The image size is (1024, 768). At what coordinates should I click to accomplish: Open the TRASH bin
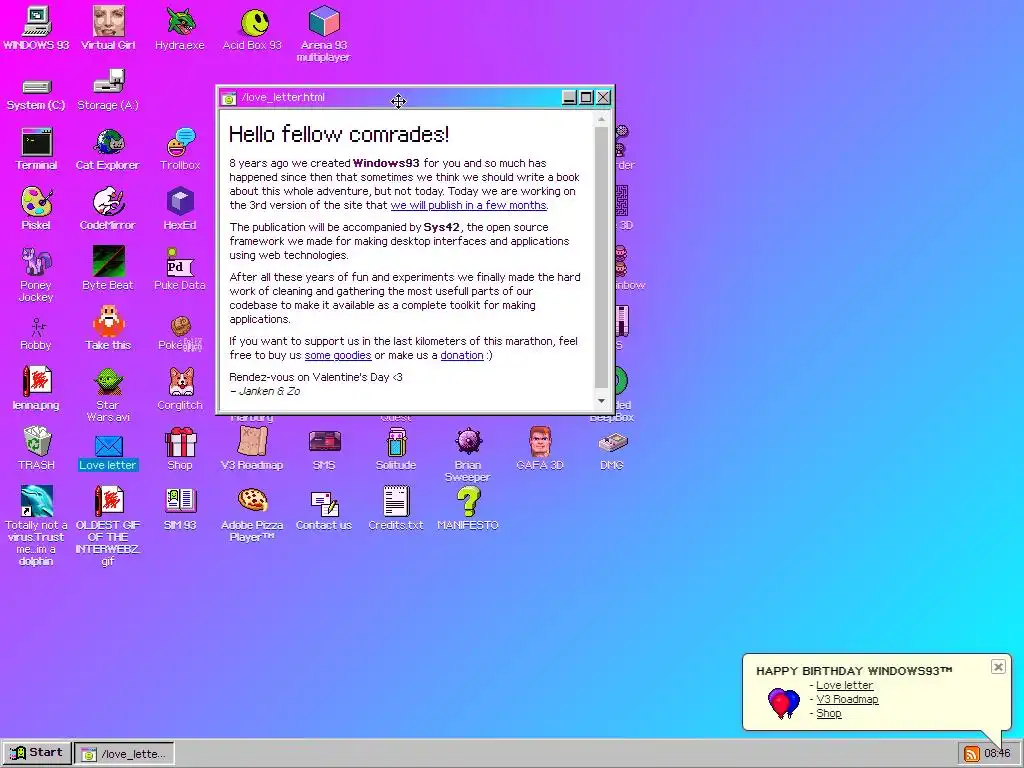pos(36,449)
